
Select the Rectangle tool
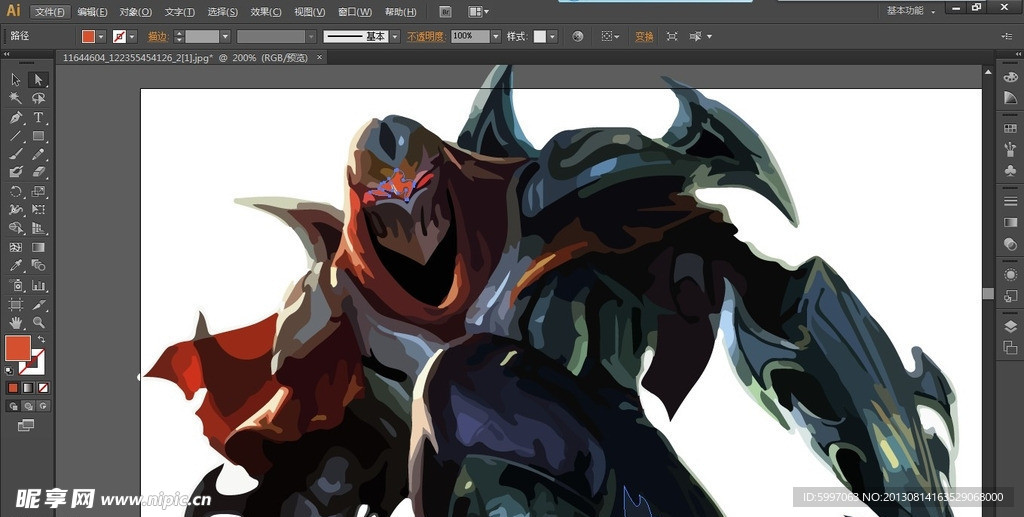point(39,136)
